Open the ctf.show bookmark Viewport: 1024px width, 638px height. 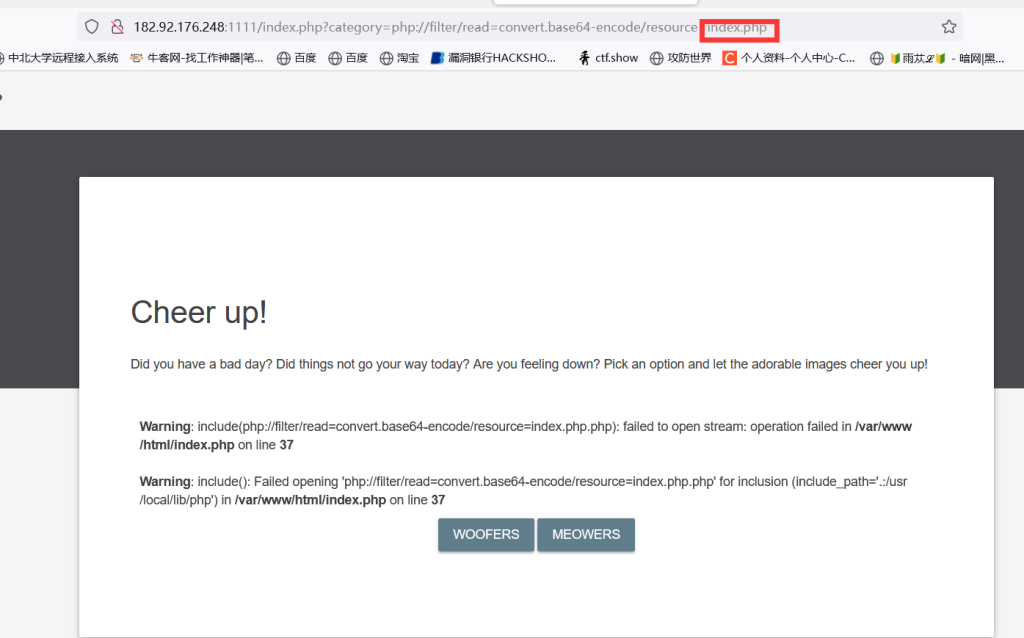(x=608, y=58)
